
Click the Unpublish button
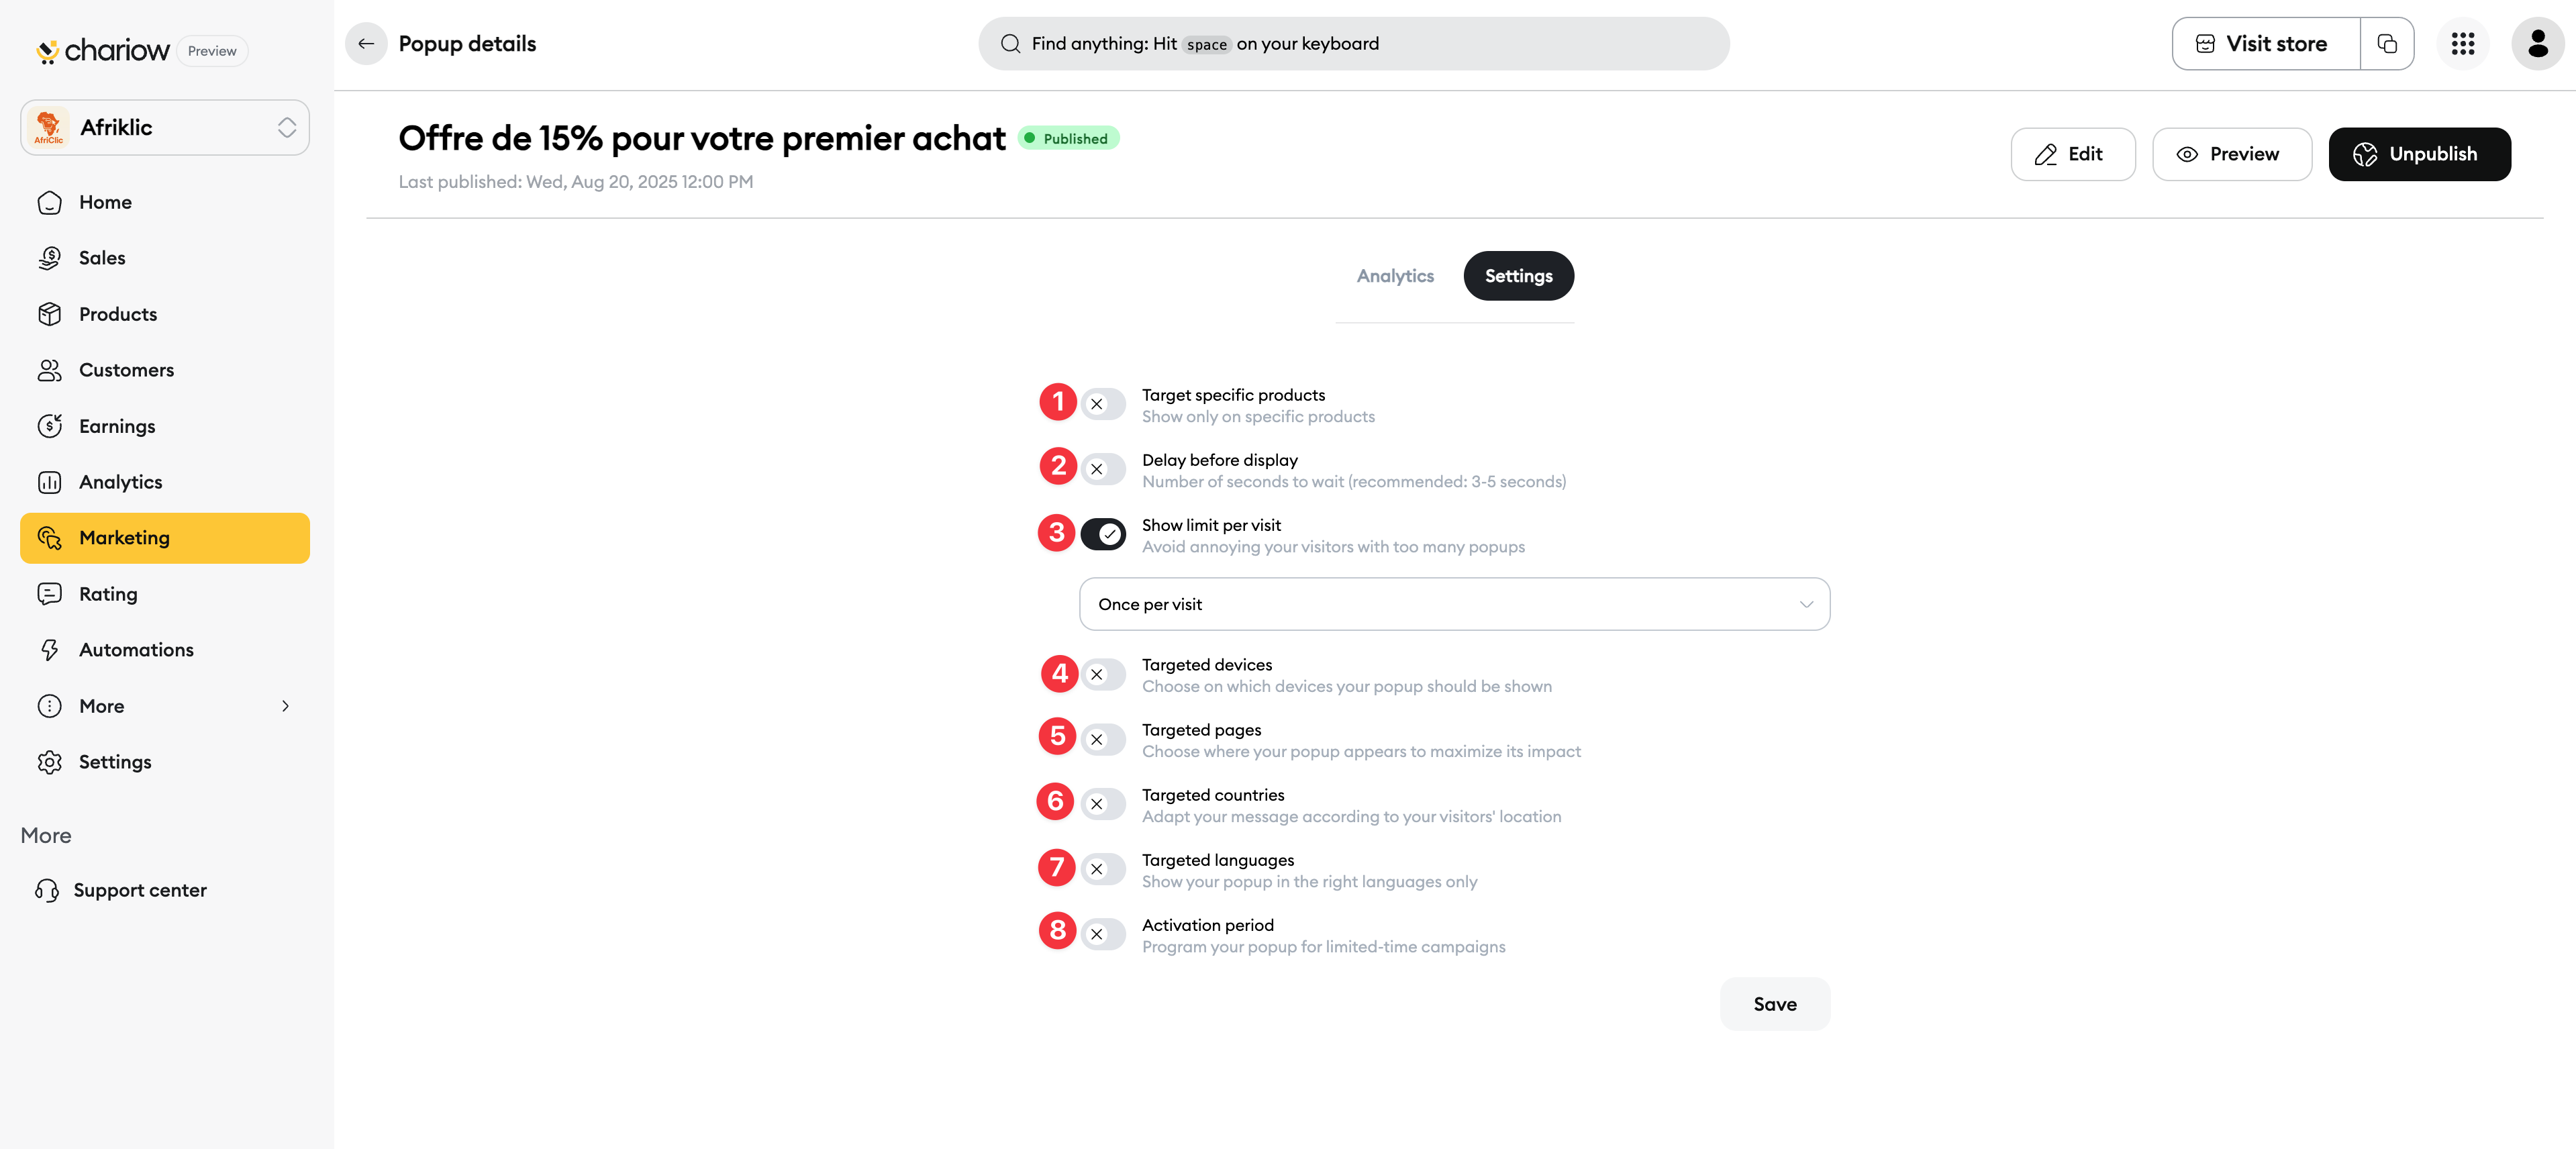click(2419, 154)
